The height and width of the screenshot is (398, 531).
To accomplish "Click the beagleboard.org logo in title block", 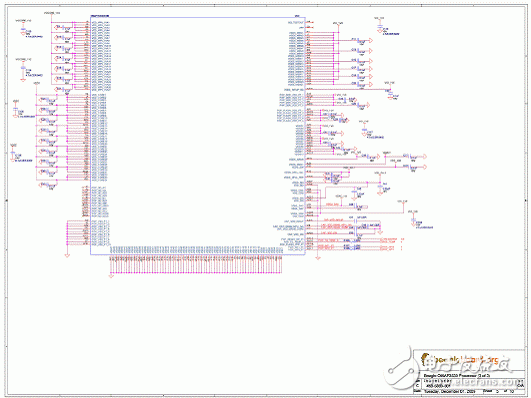I will 460,360.
